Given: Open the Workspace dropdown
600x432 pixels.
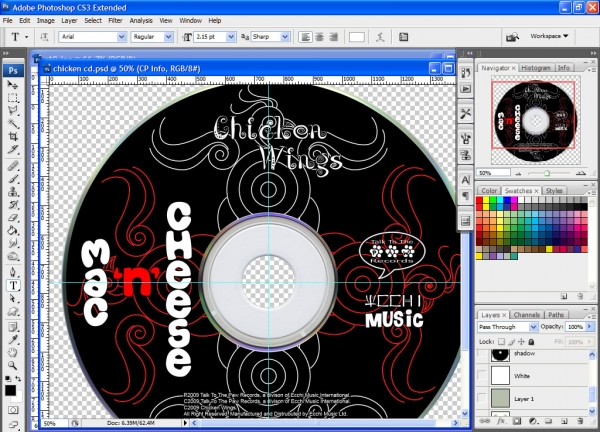Looking at the screenshot, I should pyautogui.click(x=549, y=36).
